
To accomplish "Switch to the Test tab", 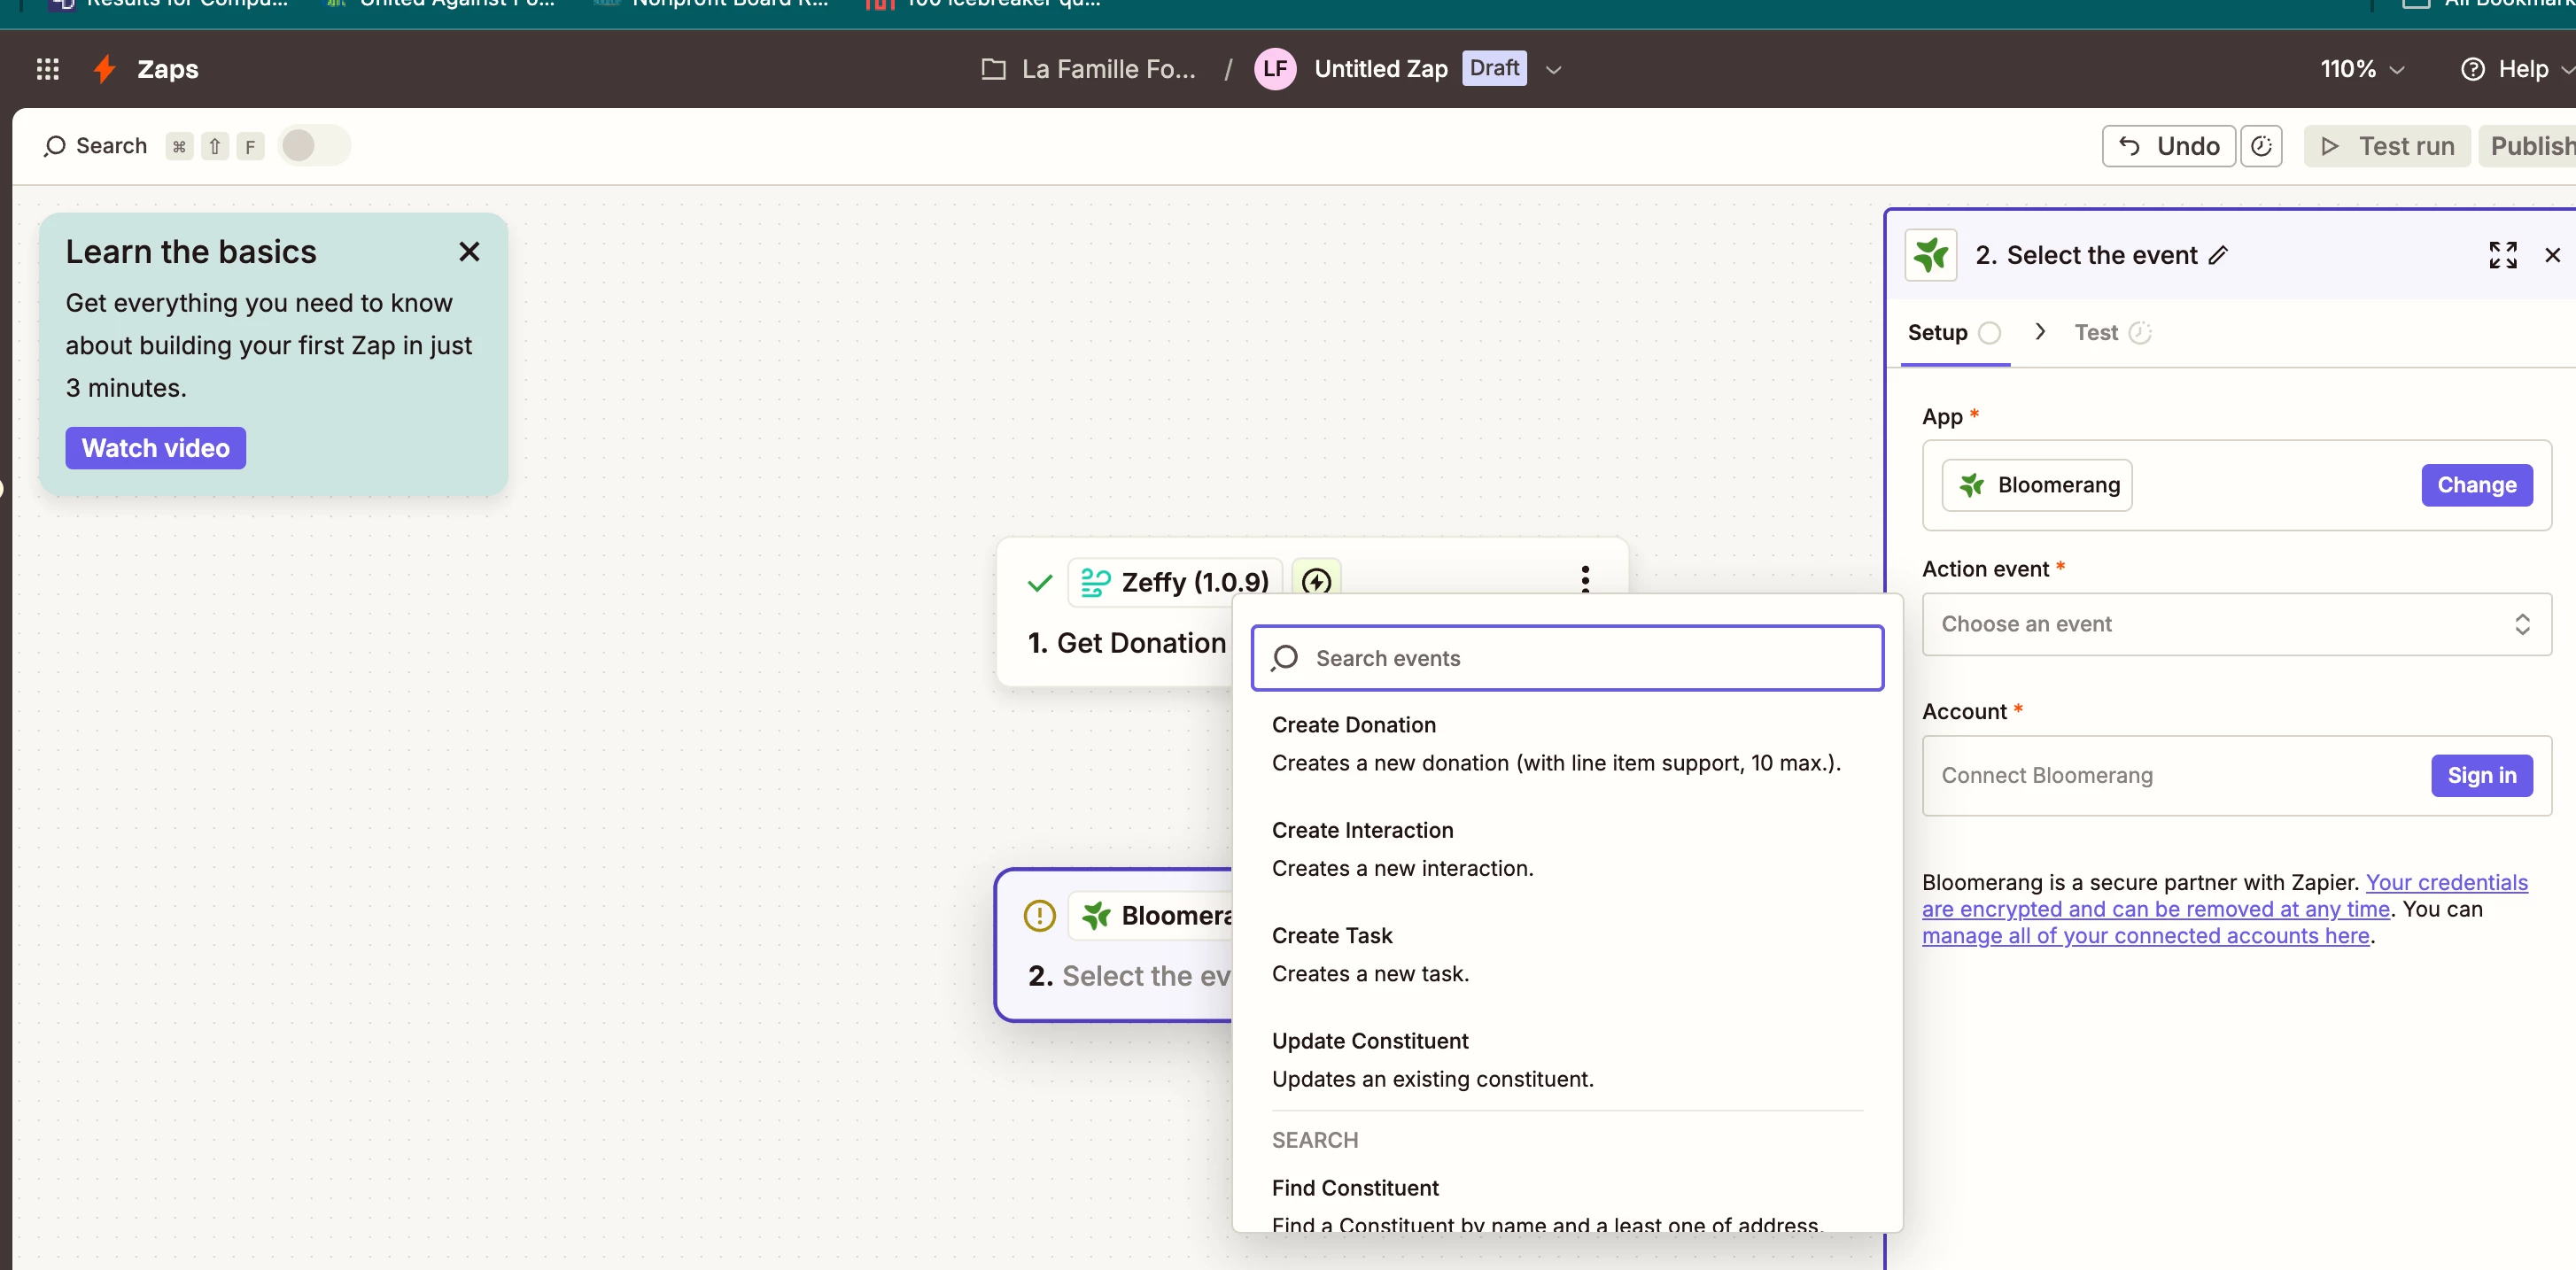I will tap(2096, 332).
